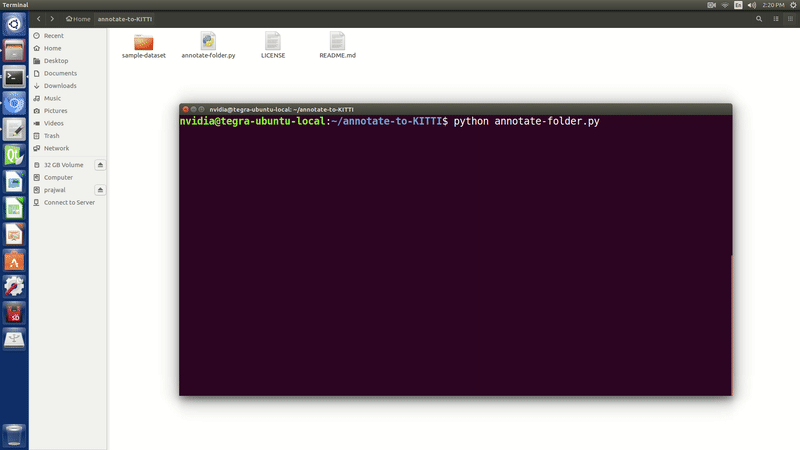Eject the prajwal drive

point(100,190)
